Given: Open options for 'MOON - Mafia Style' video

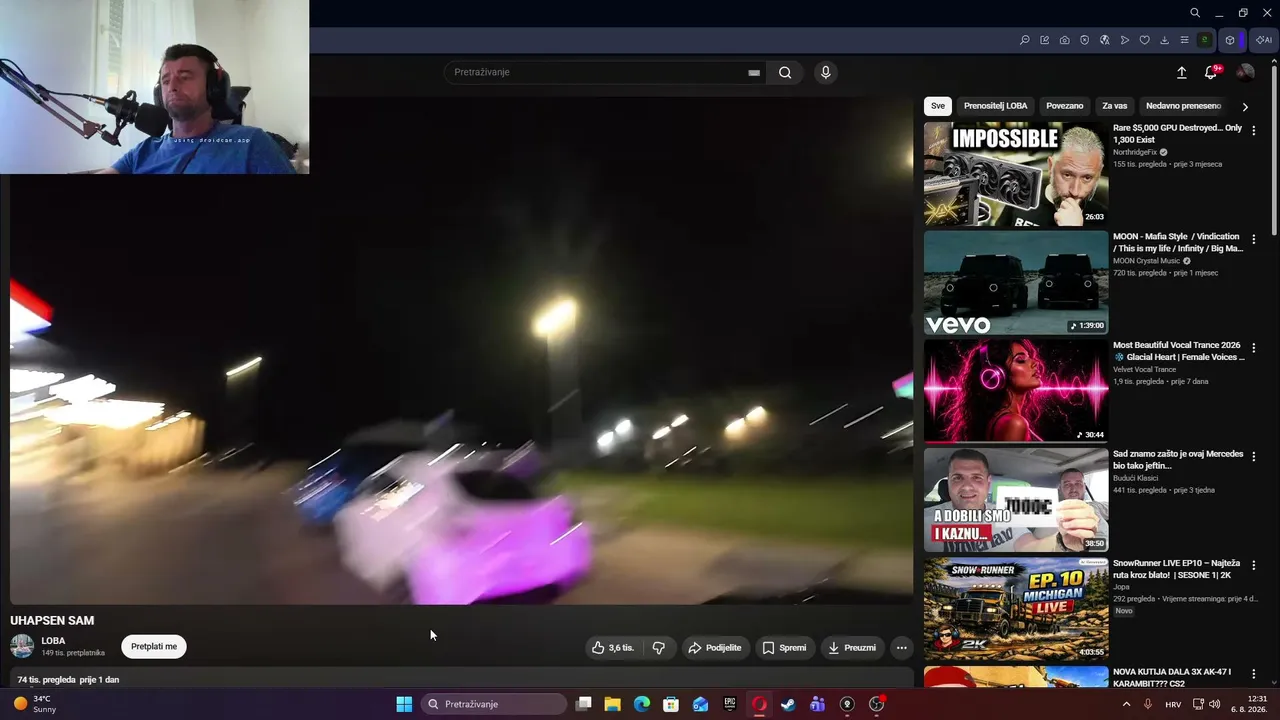Looking at the screenshot, I should pyautogui.click(x=1253, y=240).
